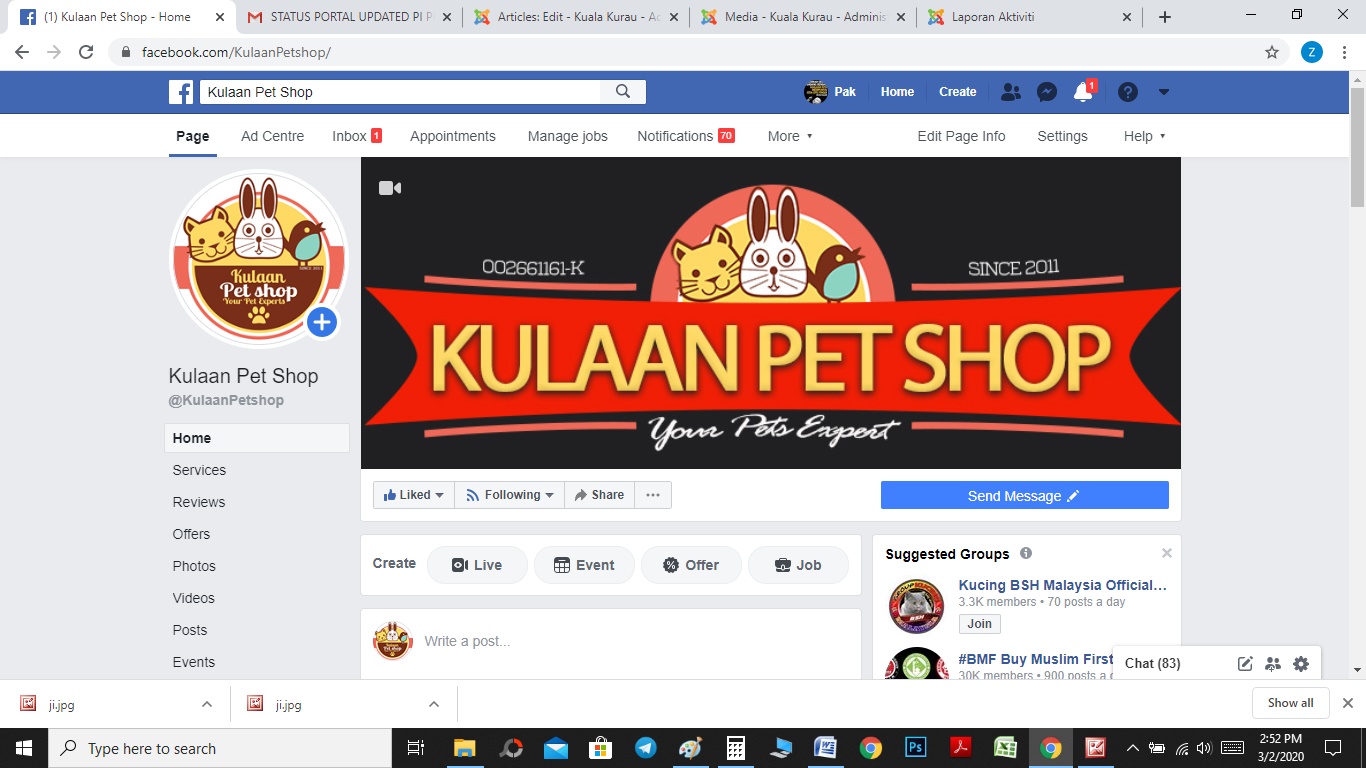The image size is (1366, 768).
Task: Open the three-dots more options button
Action: click(653, 495)
